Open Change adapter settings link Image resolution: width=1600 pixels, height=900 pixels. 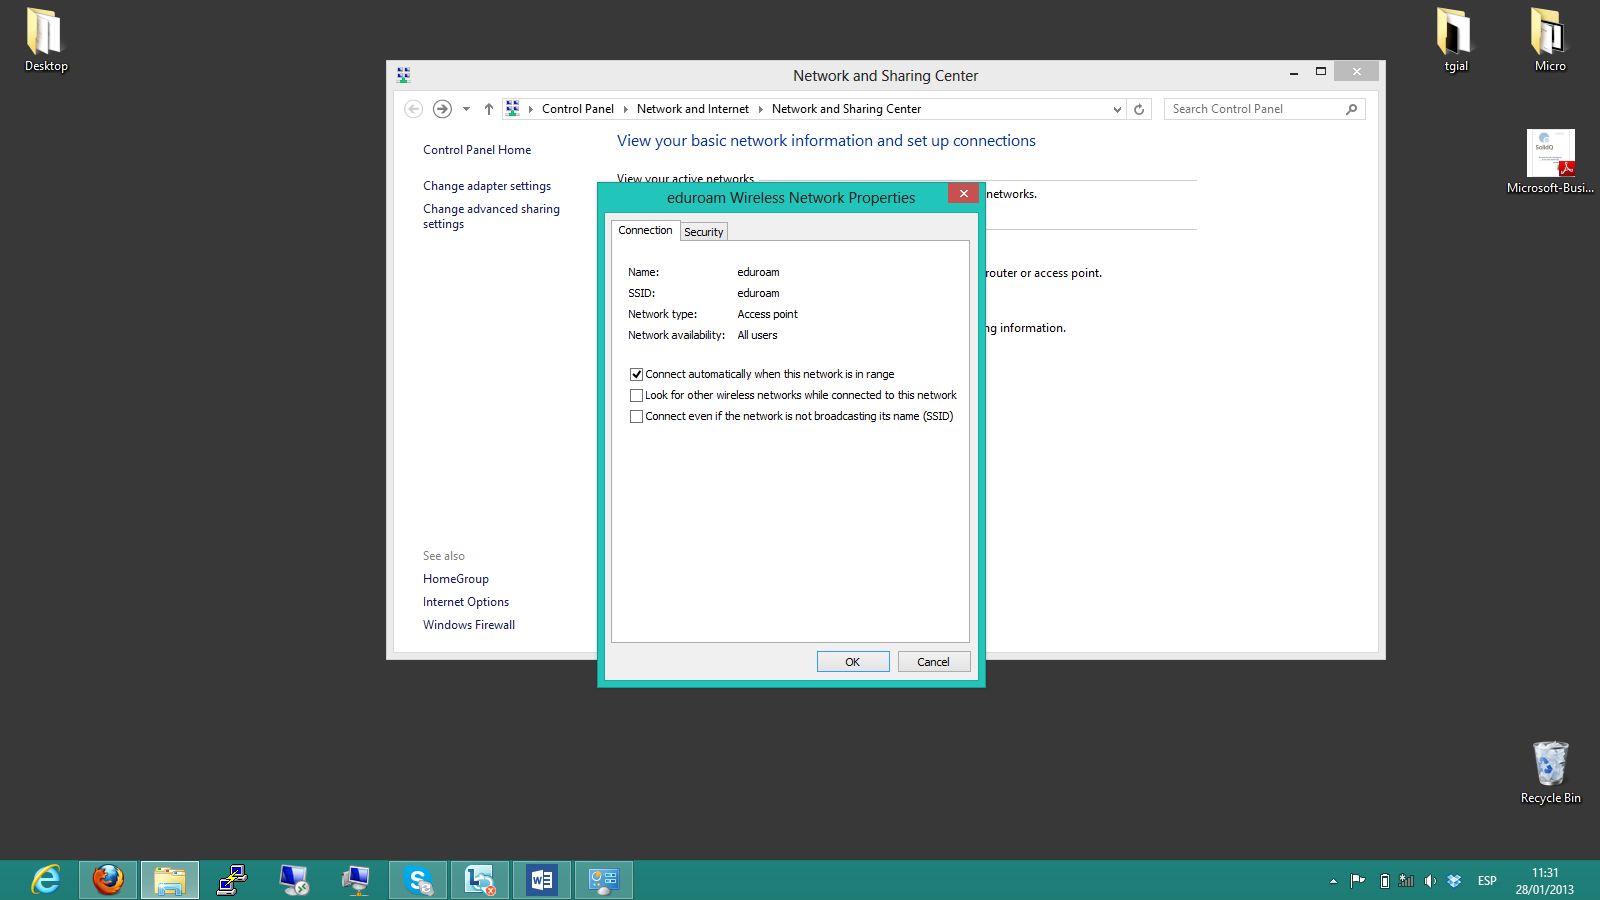coord(487,186)
